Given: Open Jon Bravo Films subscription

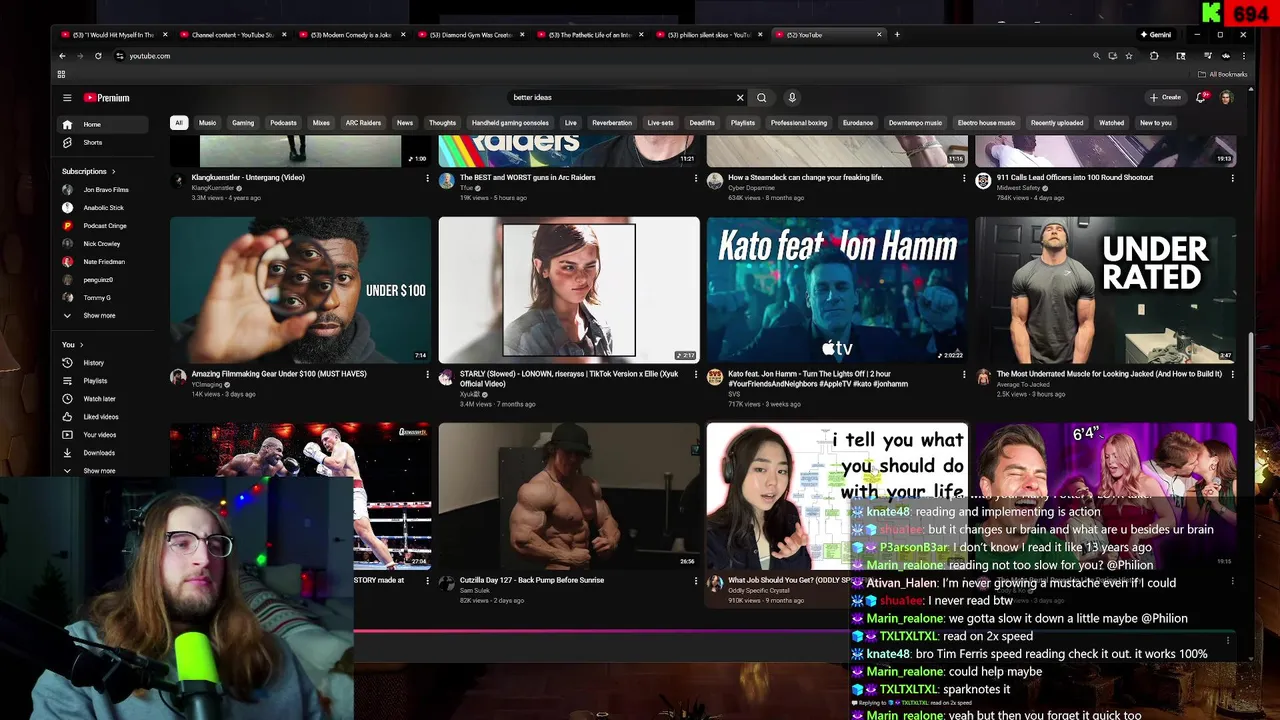Looking at the screenshot, I should 103,190.
